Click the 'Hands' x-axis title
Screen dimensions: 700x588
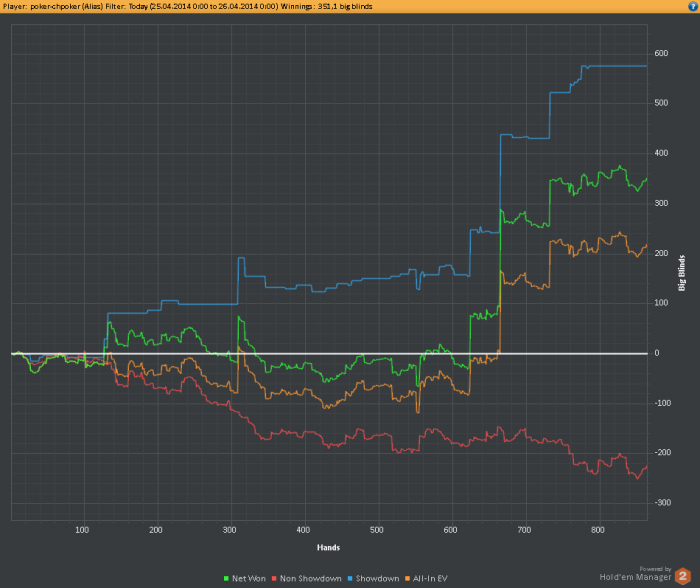[329, 547]
